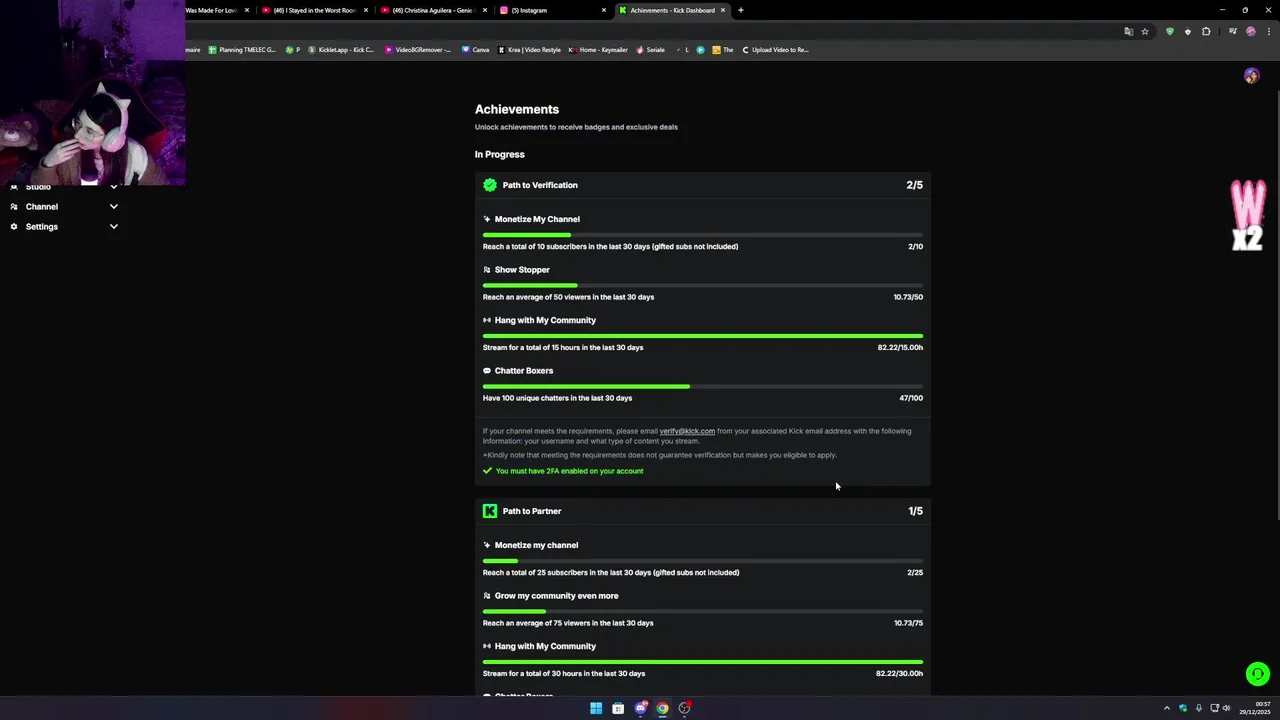
Task: Click the 82.22/30.00h streaming hours value
Action: coord(900,674)
